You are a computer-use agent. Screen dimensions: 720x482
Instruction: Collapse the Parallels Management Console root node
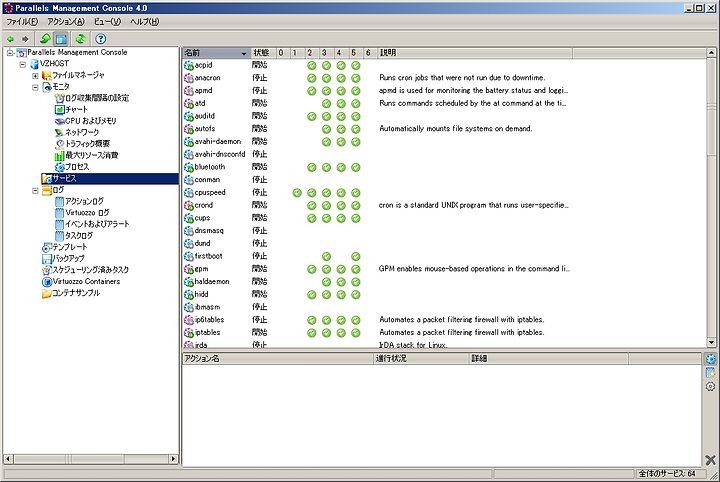10,53
